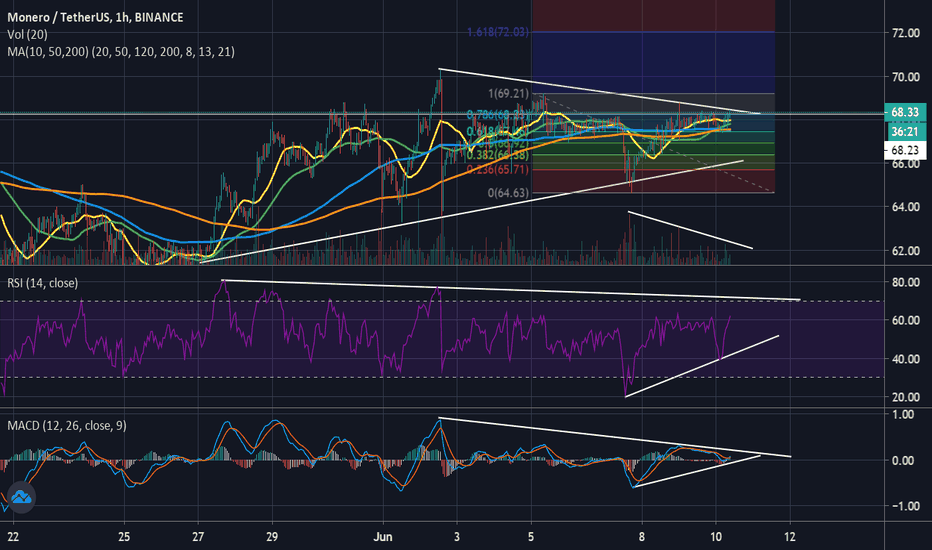Click the current price label 68.33

point(905,112)
